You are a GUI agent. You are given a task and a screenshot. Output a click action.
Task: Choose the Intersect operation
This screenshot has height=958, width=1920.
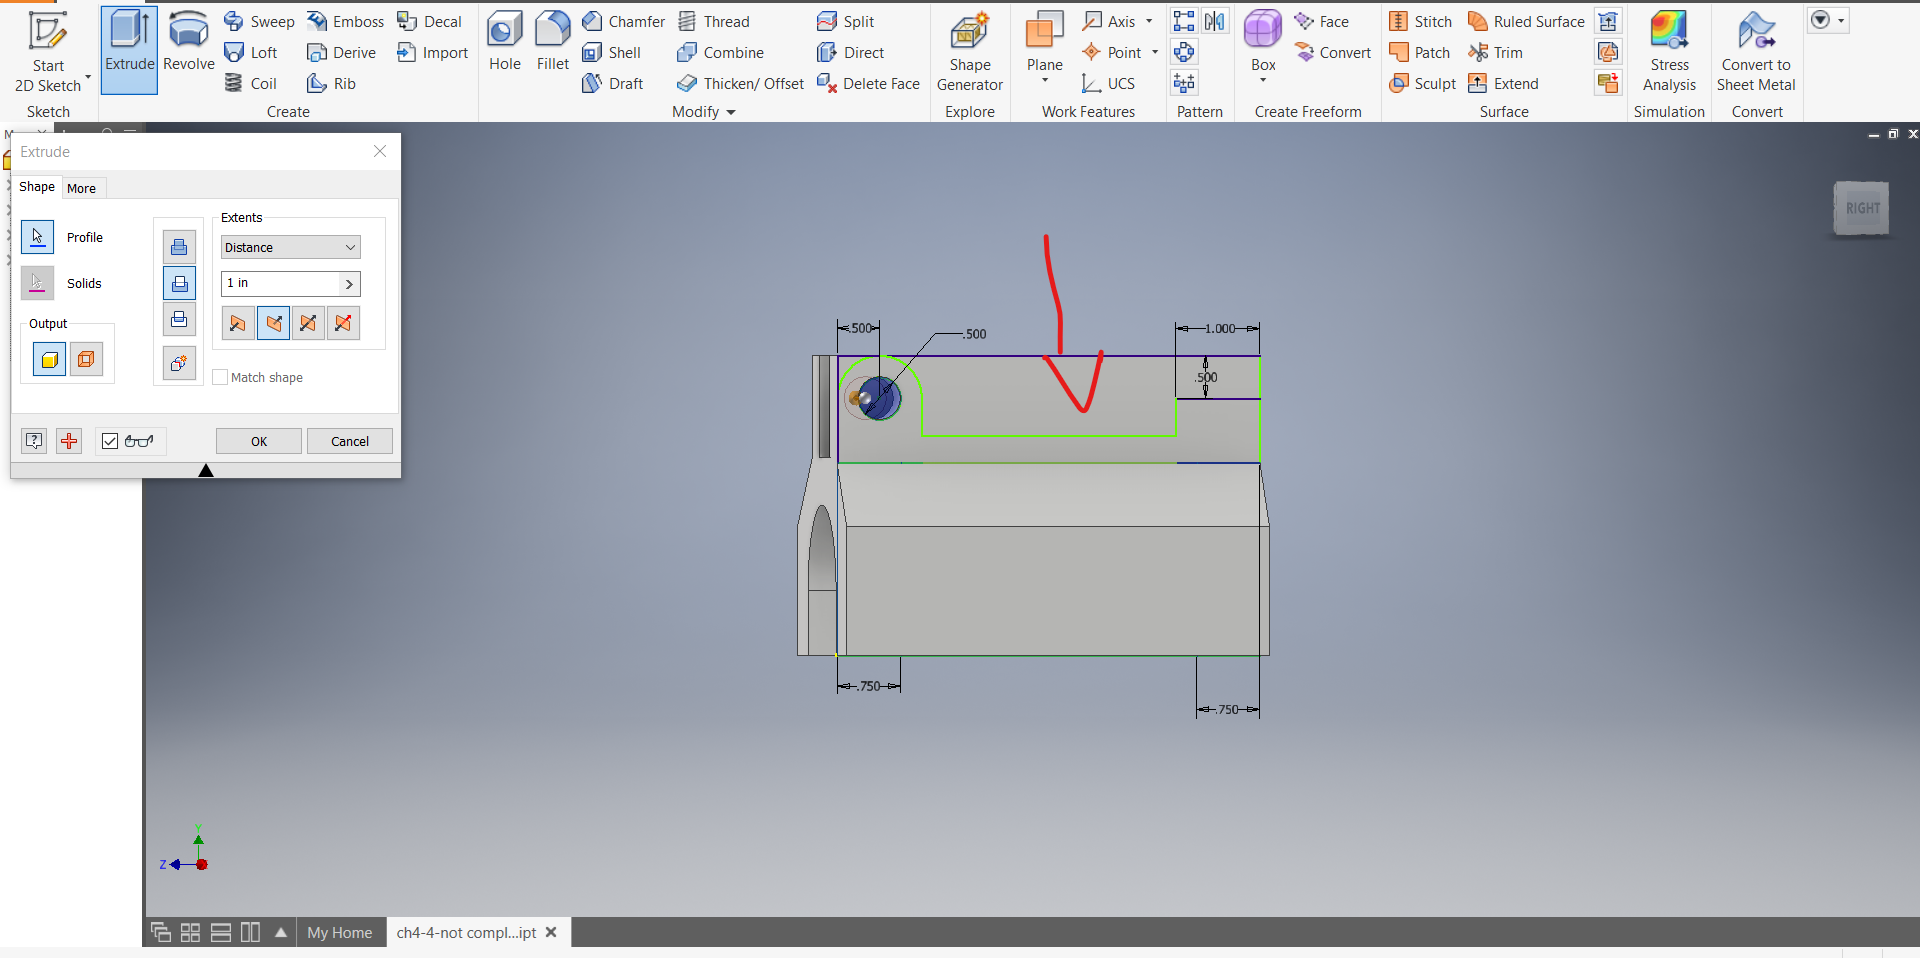[179, 320]
